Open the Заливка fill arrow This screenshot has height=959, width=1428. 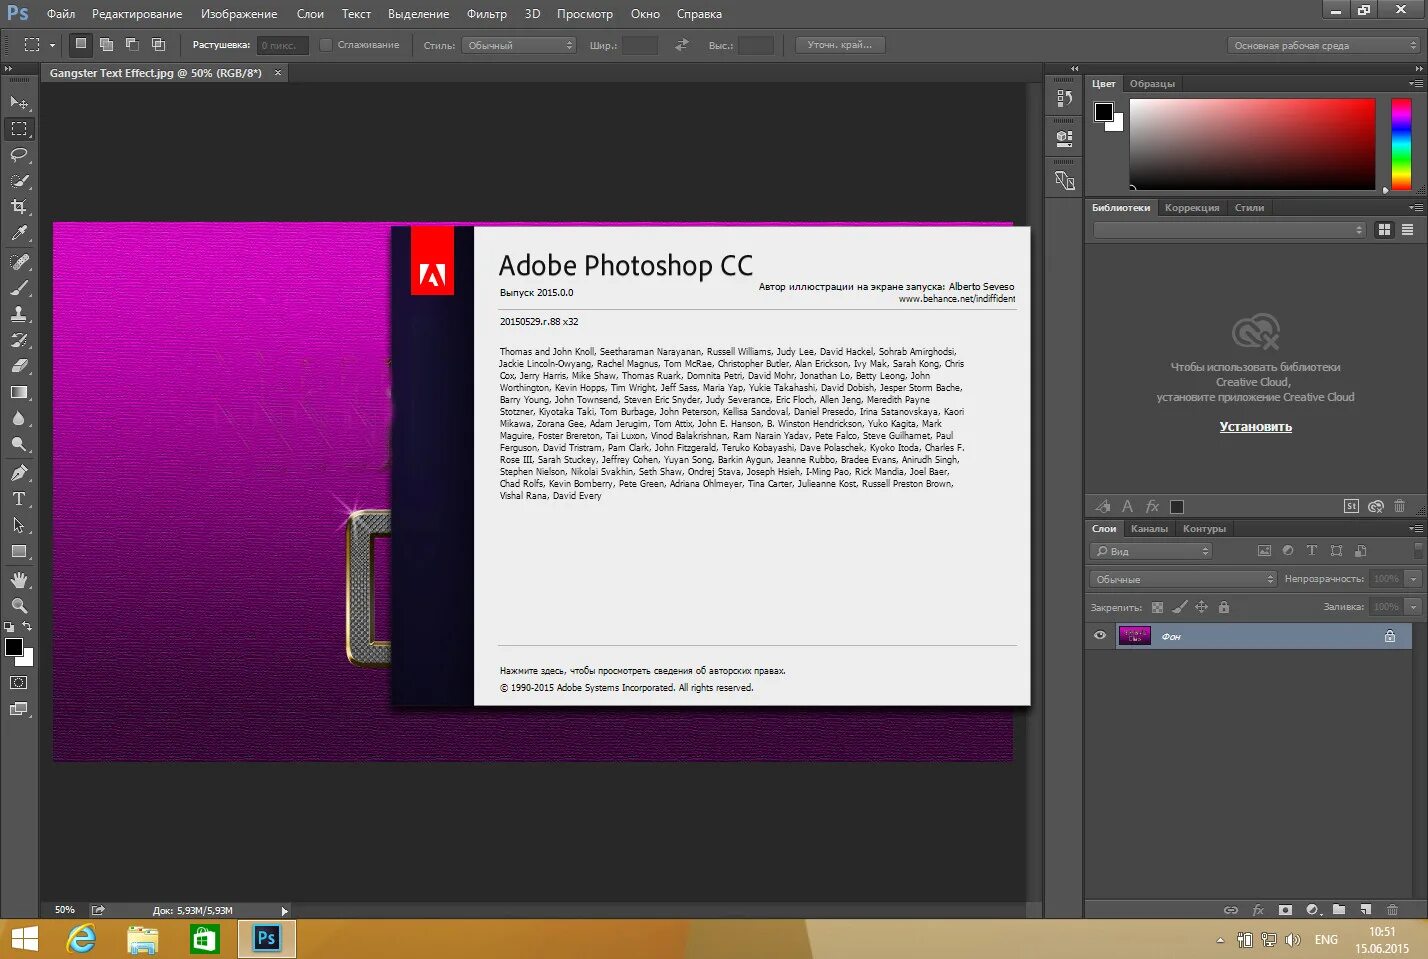tap(1414, 607)
